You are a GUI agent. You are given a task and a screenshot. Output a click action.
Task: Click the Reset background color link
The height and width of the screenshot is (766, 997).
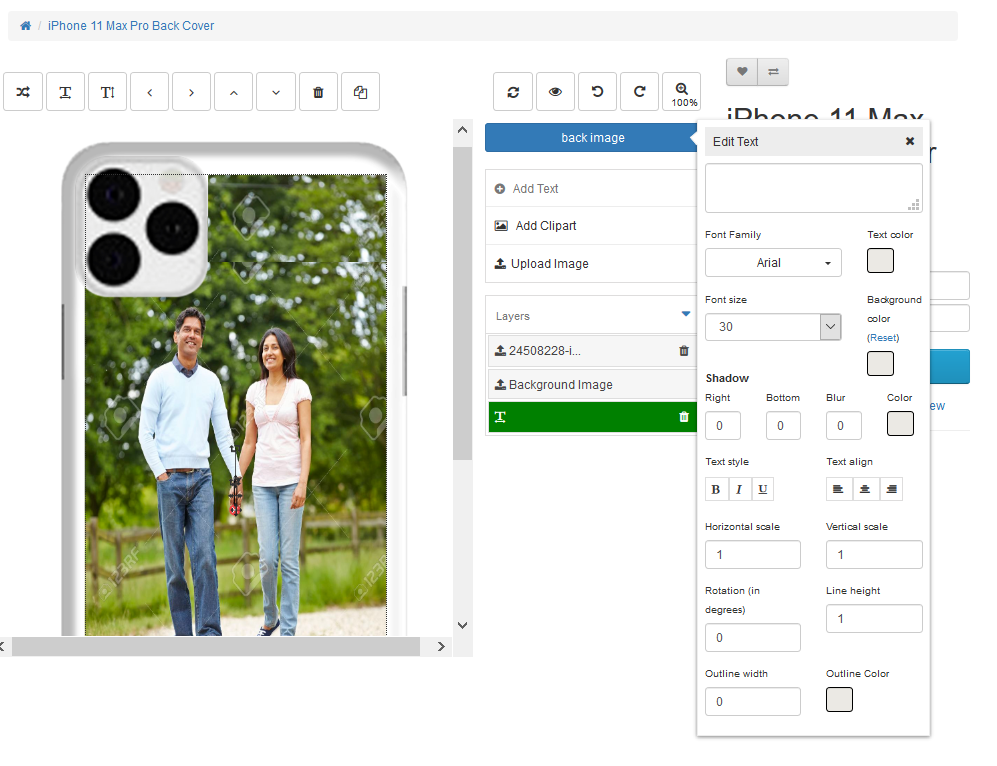click(883, 338)
